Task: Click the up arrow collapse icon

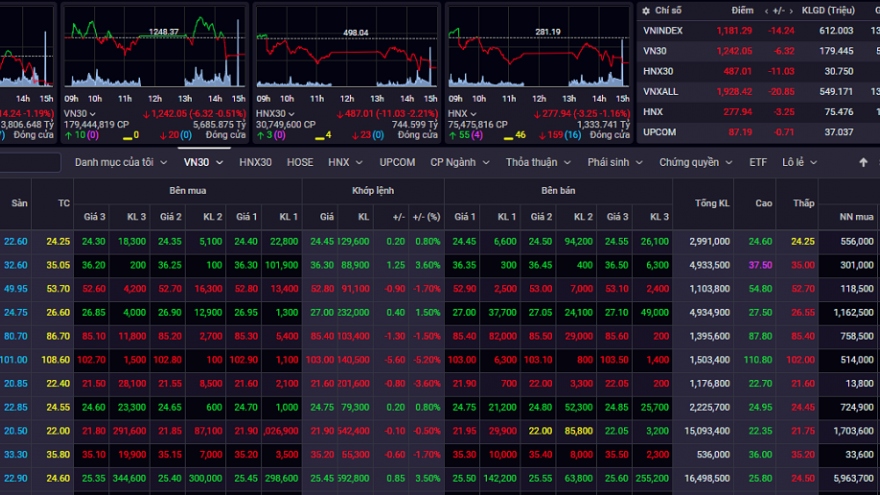Action: click(x=863, y=162)
